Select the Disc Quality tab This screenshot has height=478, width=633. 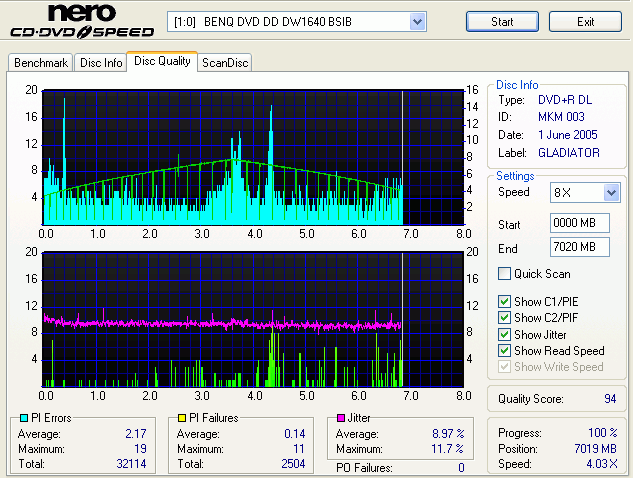[x=162, y=62]
